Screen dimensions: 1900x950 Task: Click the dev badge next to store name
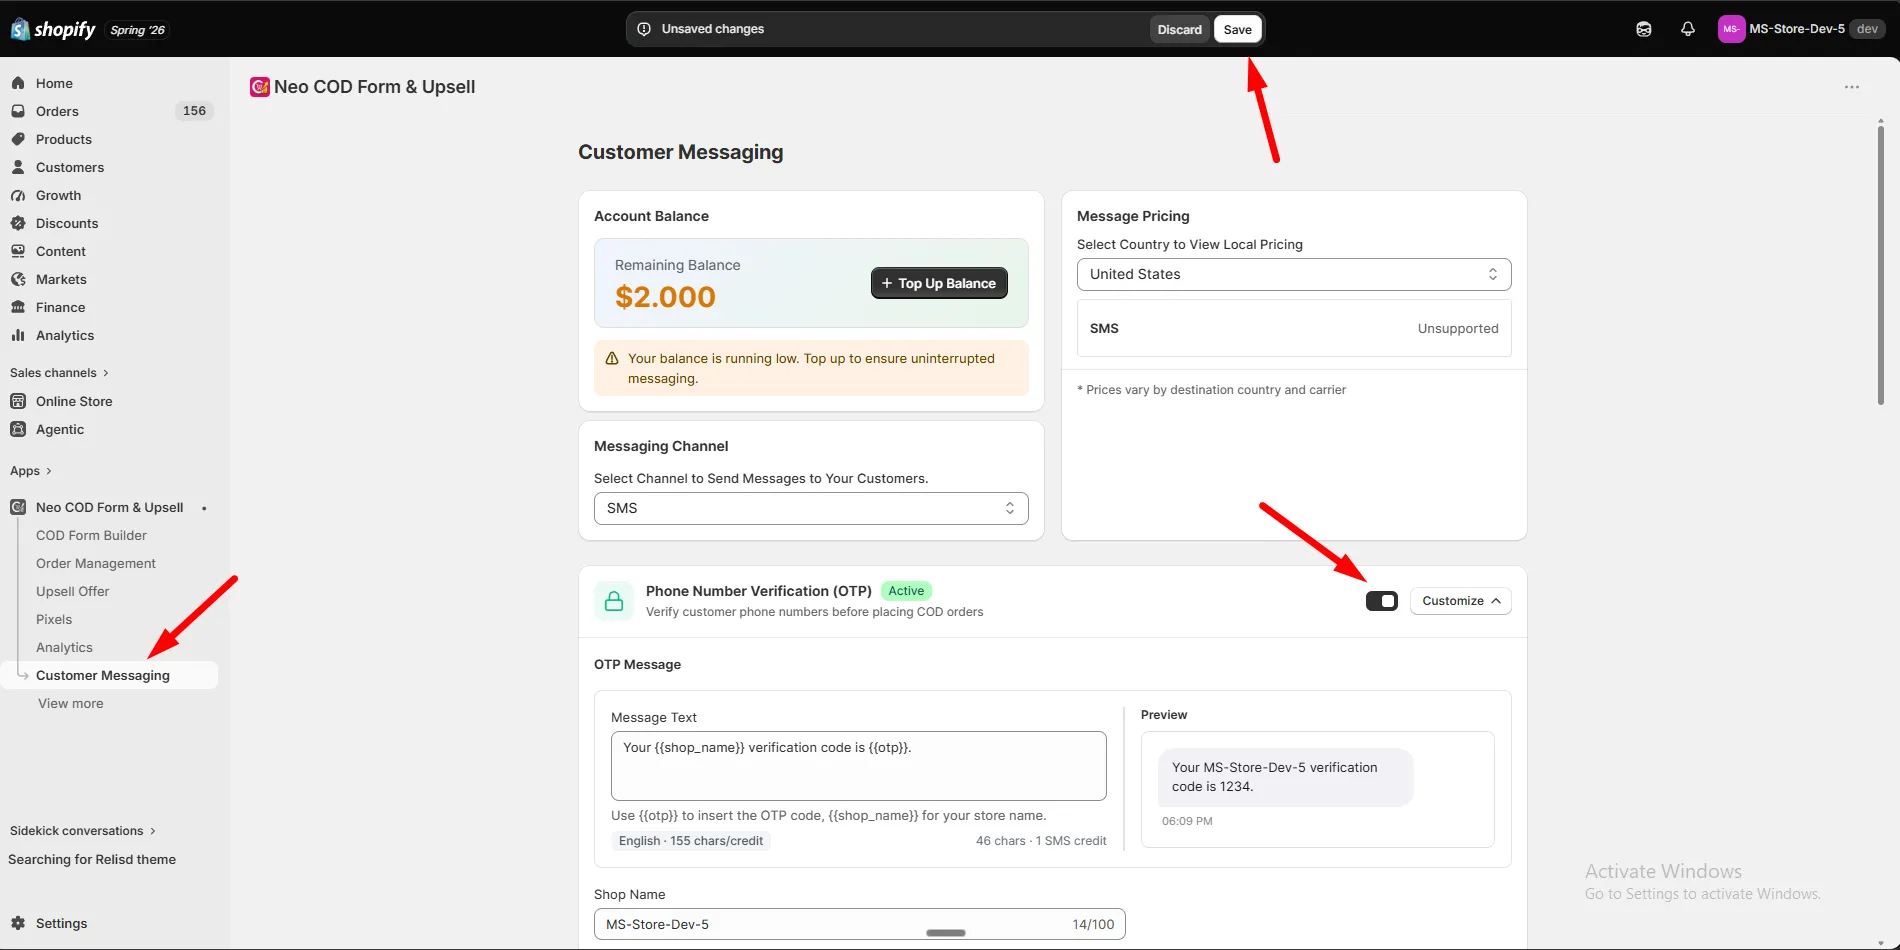pos(1867,29)
